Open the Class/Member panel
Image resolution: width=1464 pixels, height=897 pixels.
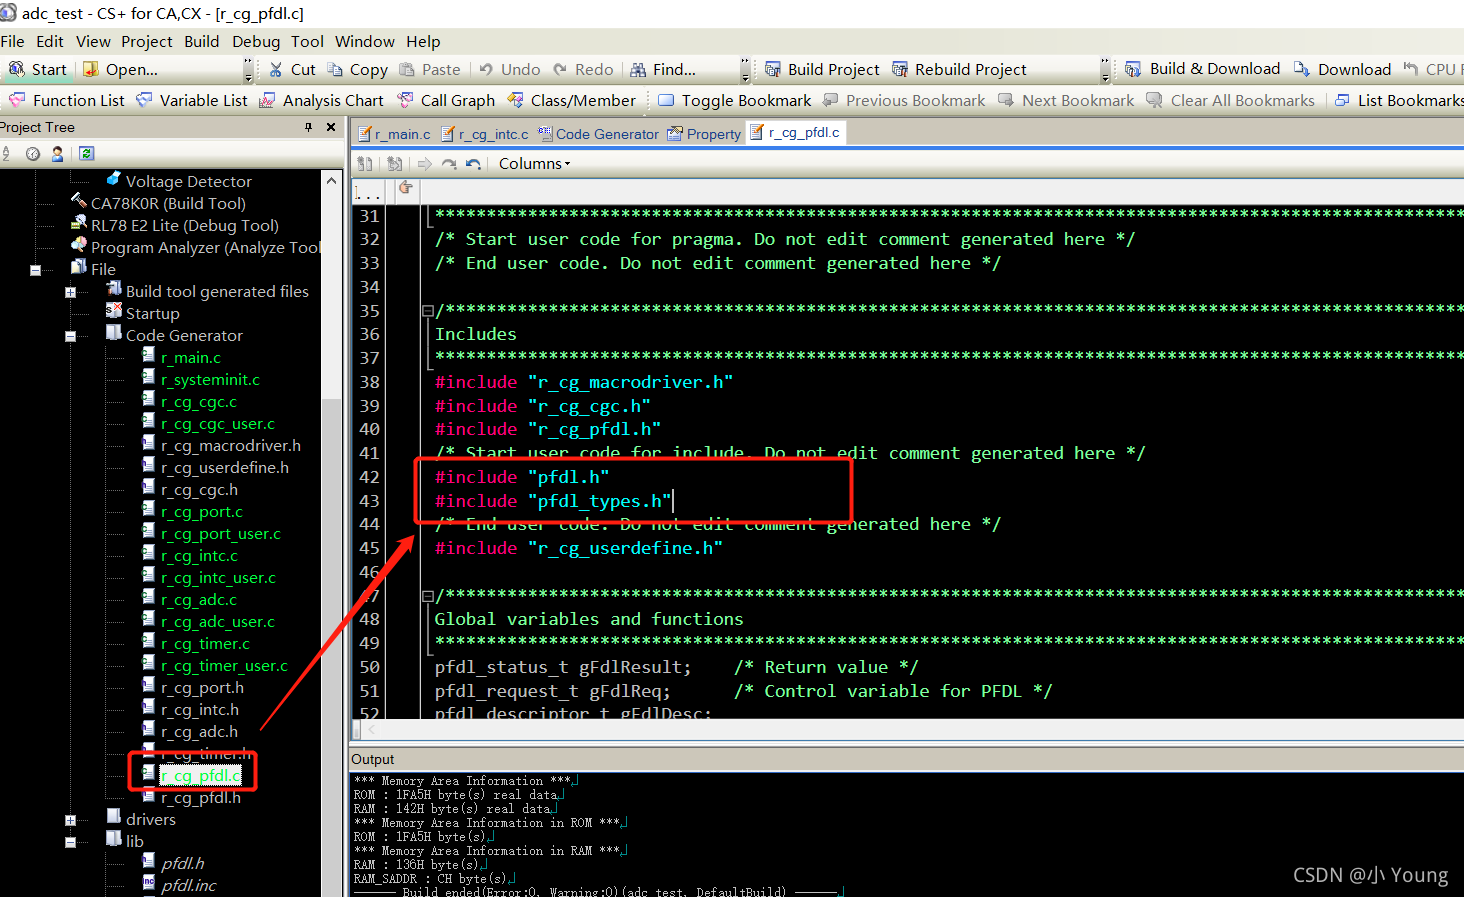point(571,100)
